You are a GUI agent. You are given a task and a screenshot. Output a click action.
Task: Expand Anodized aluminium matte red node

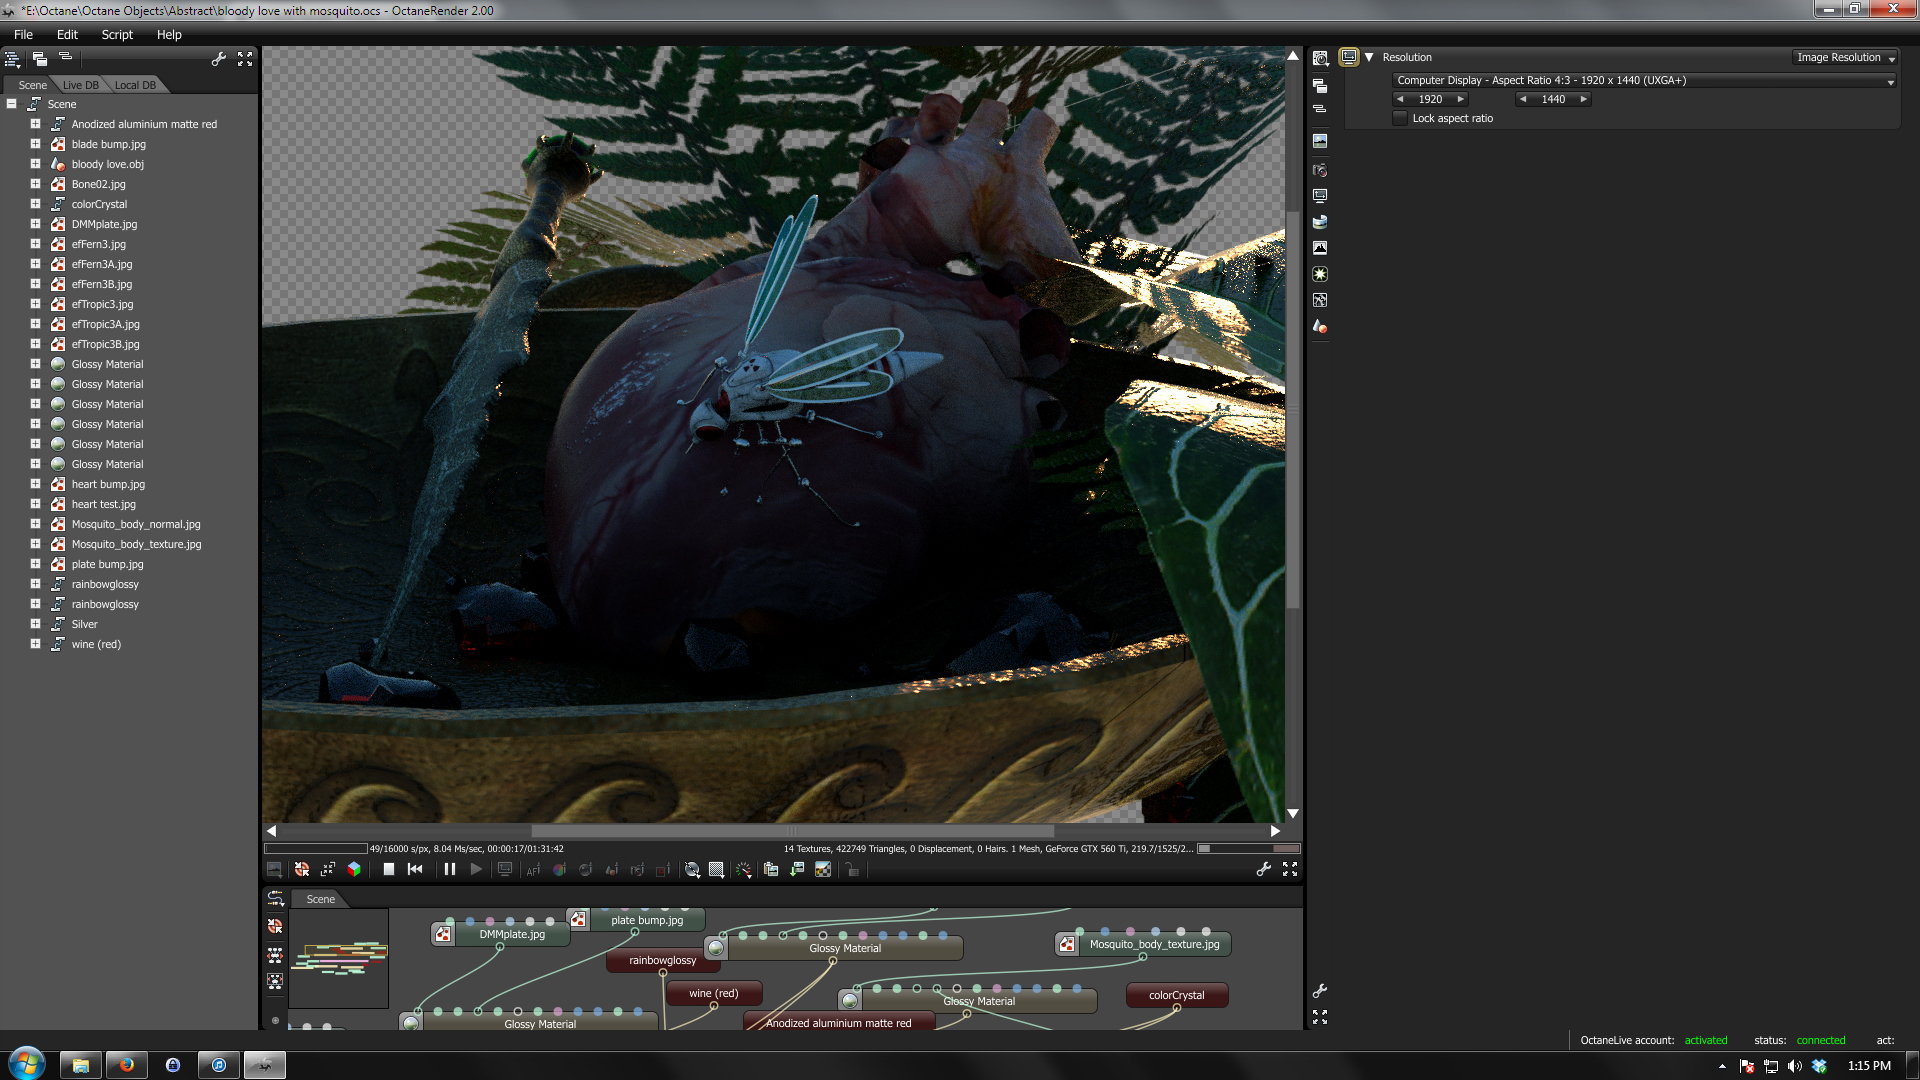[35, 124]
